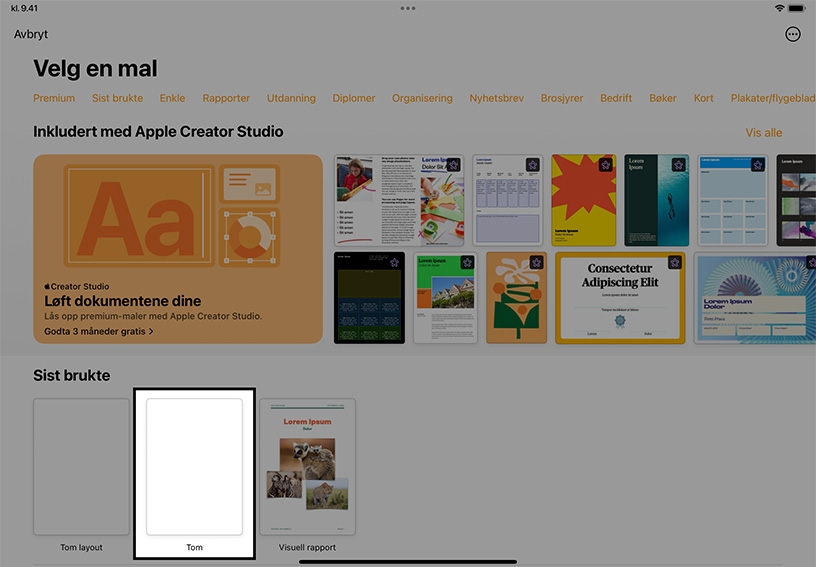Screen dimensions: 816x567
Task: Tap Godta 3 måneder gratis link
Action: [98, 331]
